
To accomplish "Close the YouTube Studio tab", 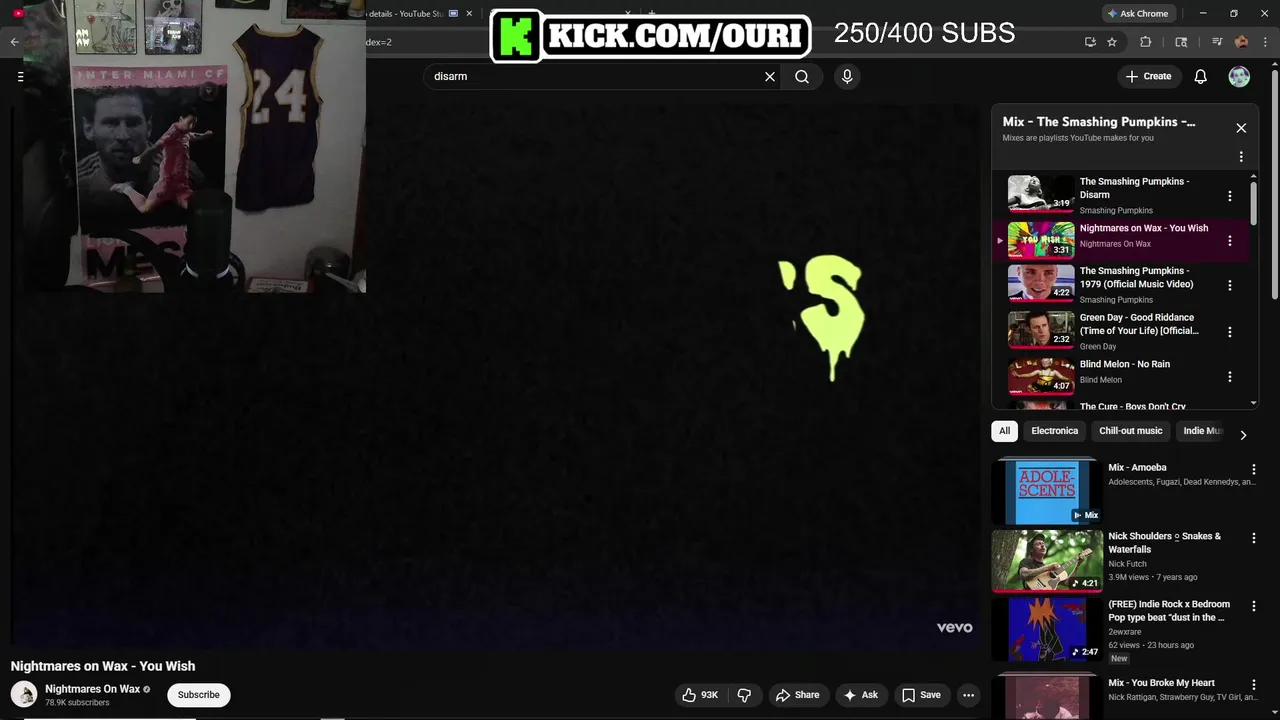I will pyautogui.click(x=469, y=13).
